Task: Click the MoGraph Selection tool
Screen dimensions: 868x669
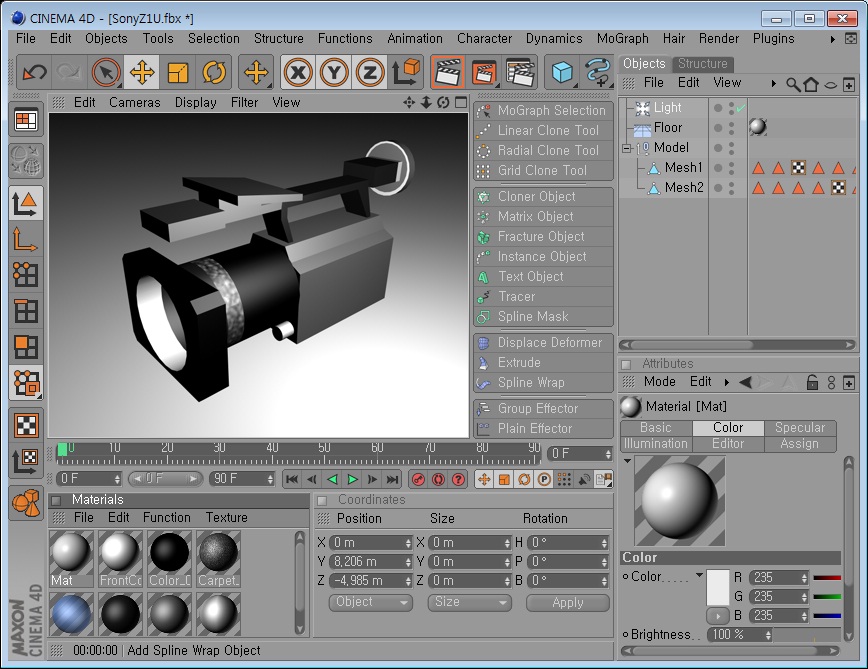Action: (544, 111)
